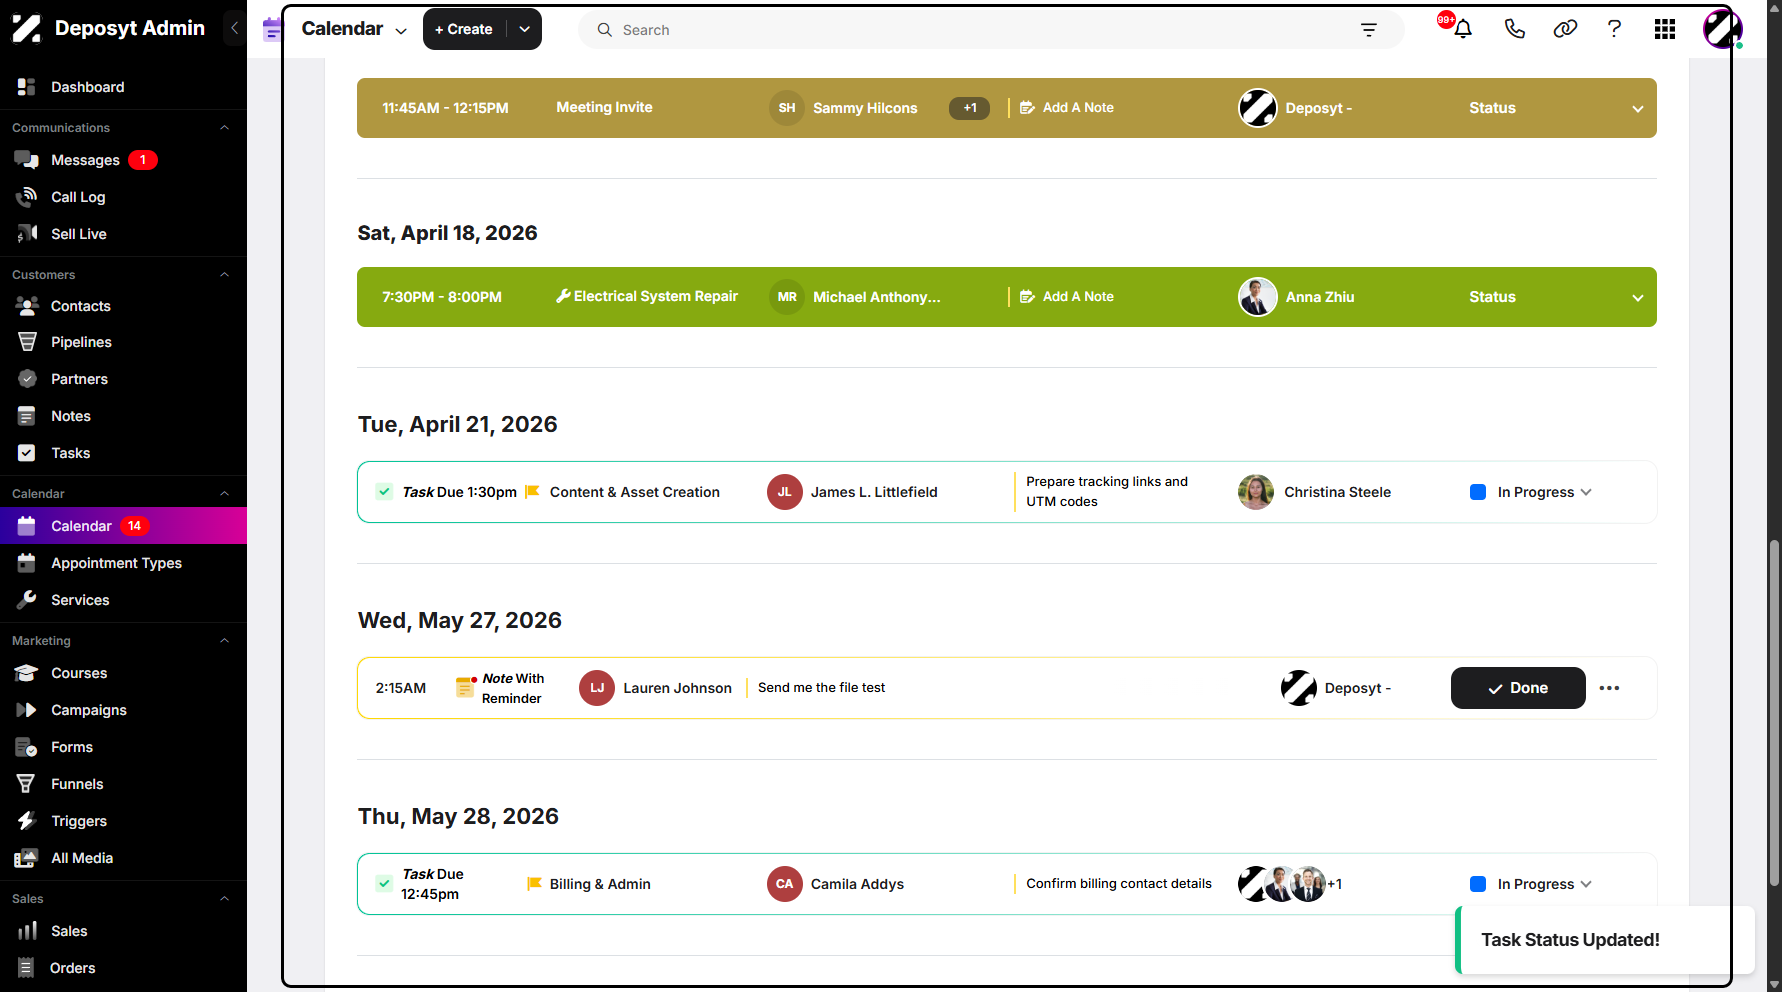The image size is (1782, 992).
Task: Click the blue status color square for Content & Asset Creation
Action: 1477,492
